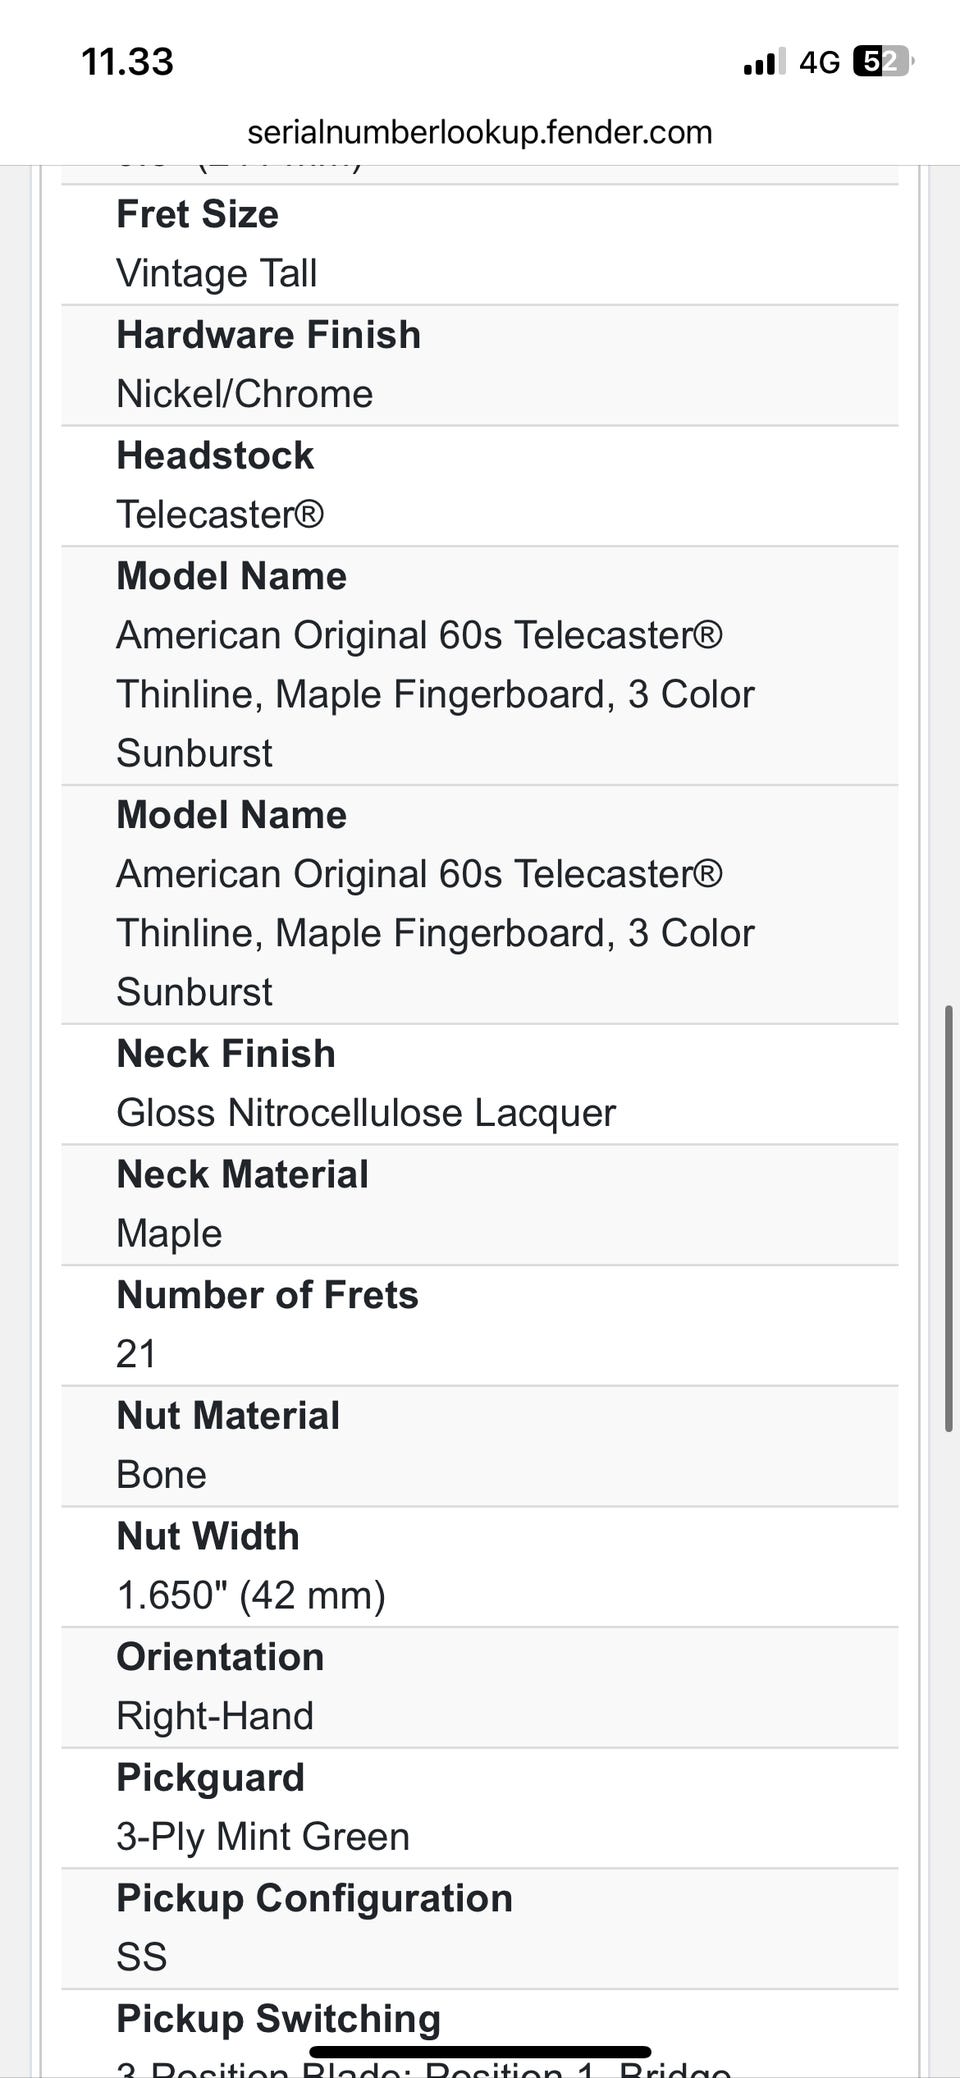The height and width of the screenshot is (2078, 960).
Task: Select the Neck Material label
Action: pos(242,1175)
